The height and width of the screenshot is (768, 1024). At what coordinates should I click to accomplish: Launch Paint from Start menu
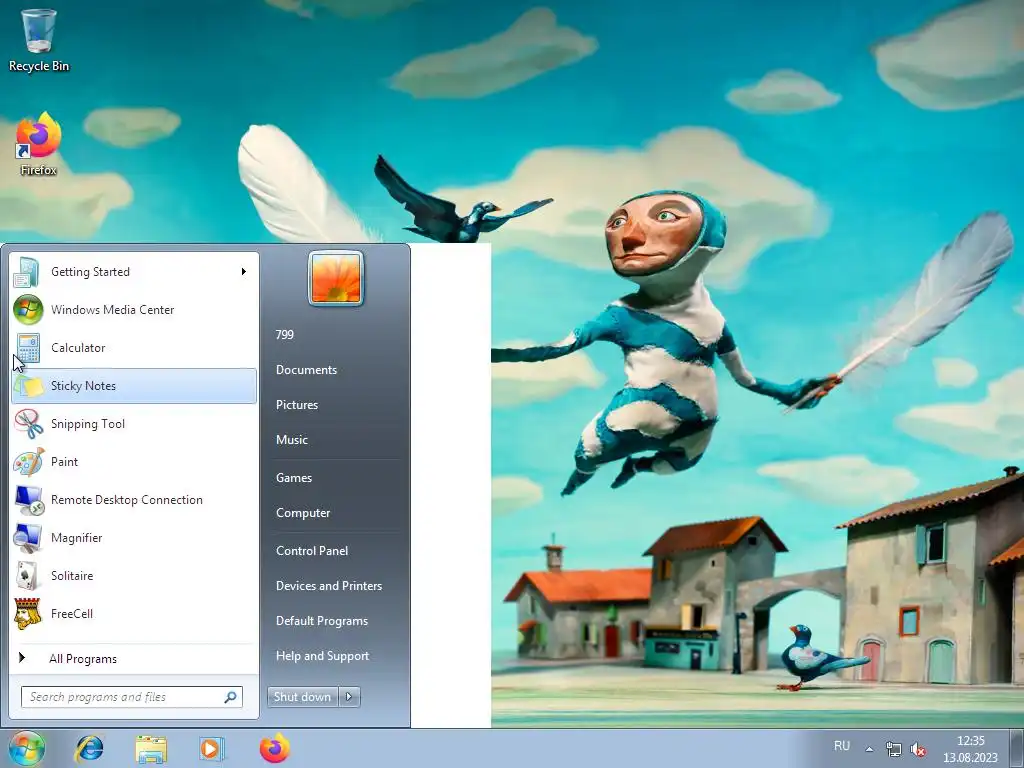(x=134, y=462)
